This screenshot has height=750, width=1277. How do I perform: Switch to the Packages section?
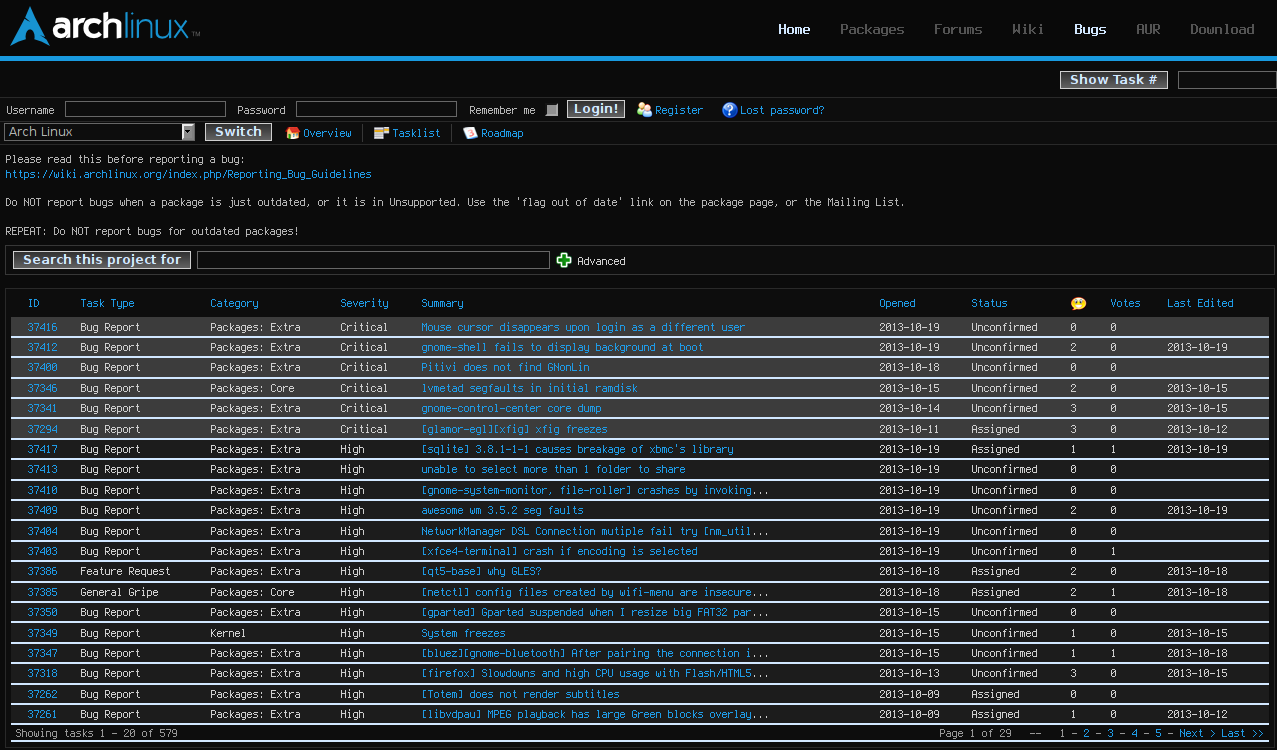(870, 30)
